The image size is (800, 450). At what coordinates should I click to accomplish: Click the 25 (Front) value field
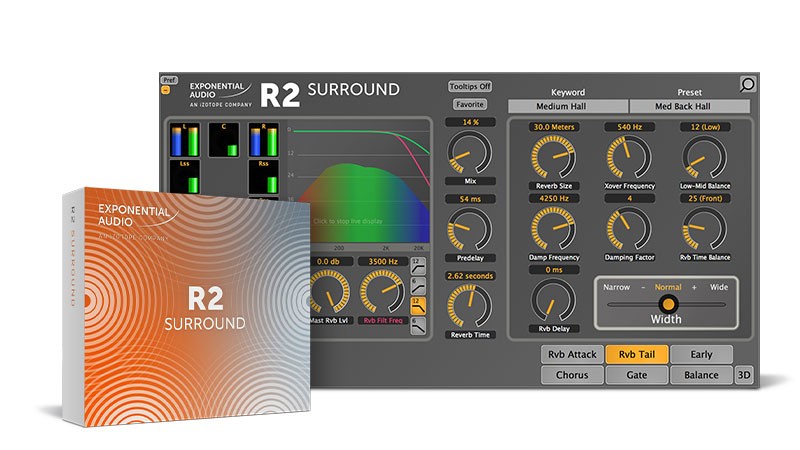click(x=705, y=198)
